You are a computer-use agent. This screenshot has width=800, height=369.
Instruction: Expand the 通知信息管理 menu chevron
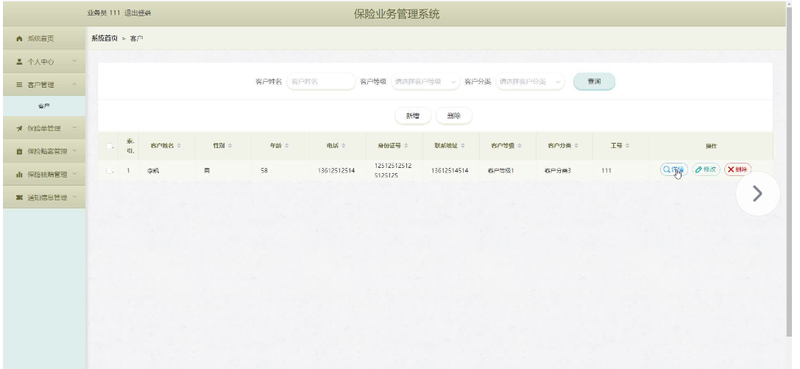coord(74,198)
